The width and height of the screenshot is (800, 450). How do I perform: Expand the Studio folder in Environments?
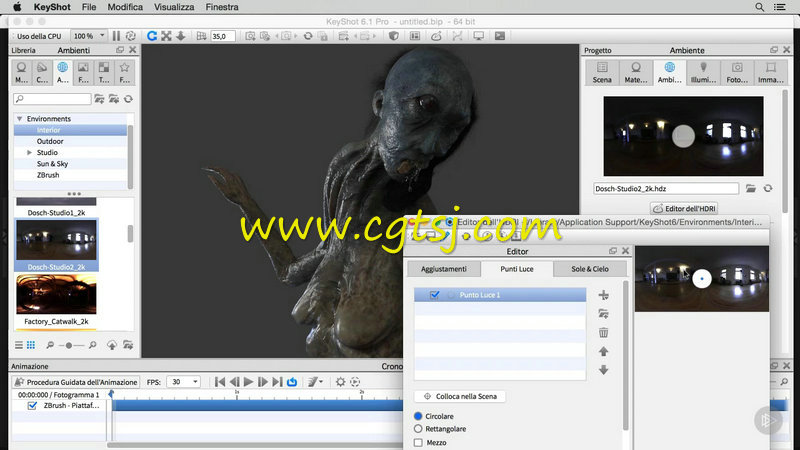click(x=29, y=153)
